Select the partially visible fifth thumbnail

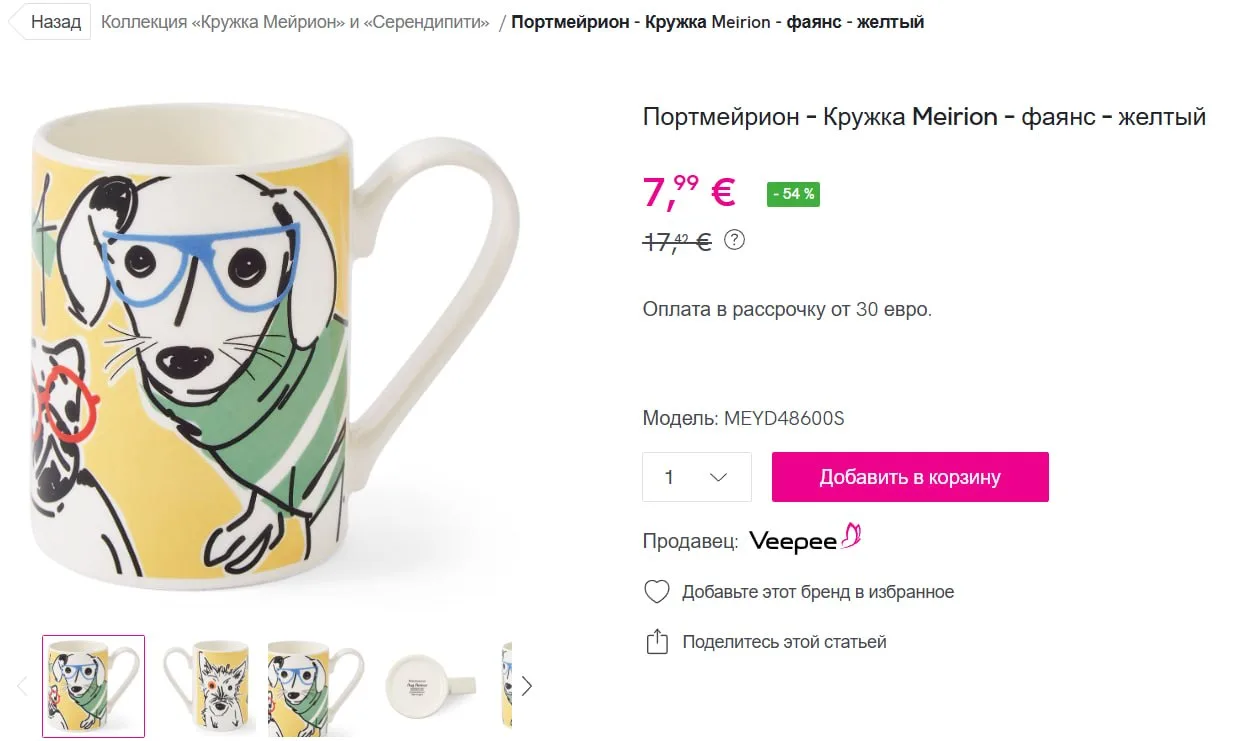(506, 686)
